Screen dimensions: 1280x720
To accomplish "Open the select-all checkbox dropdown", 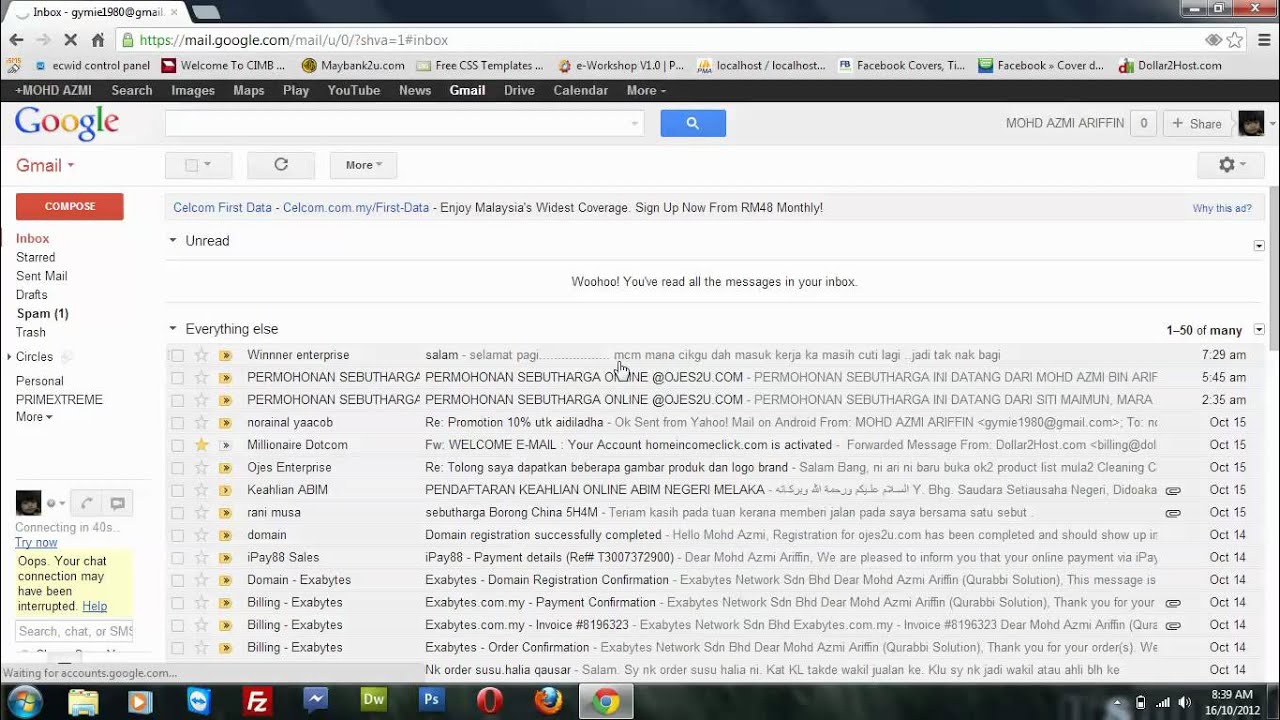I will [207, 165].
